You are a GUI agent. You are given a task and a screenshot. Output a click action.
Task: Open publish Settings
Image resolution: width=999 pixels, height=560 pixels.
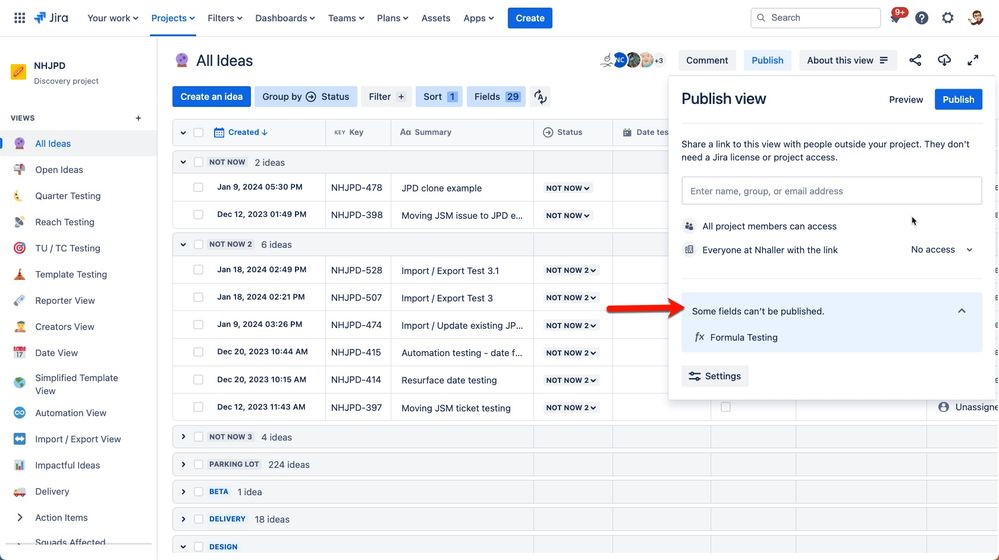tap(715, 376)
